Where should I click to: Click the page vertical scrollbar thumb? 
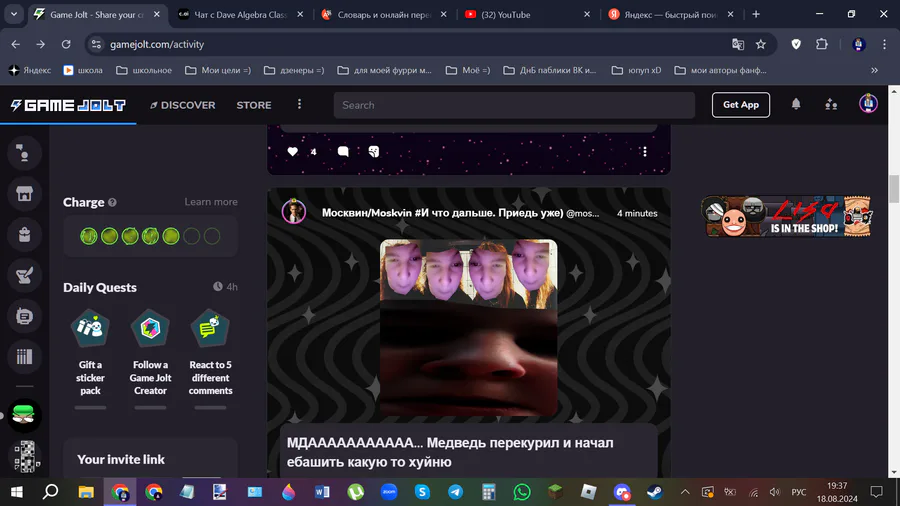[x=894, y=189]
